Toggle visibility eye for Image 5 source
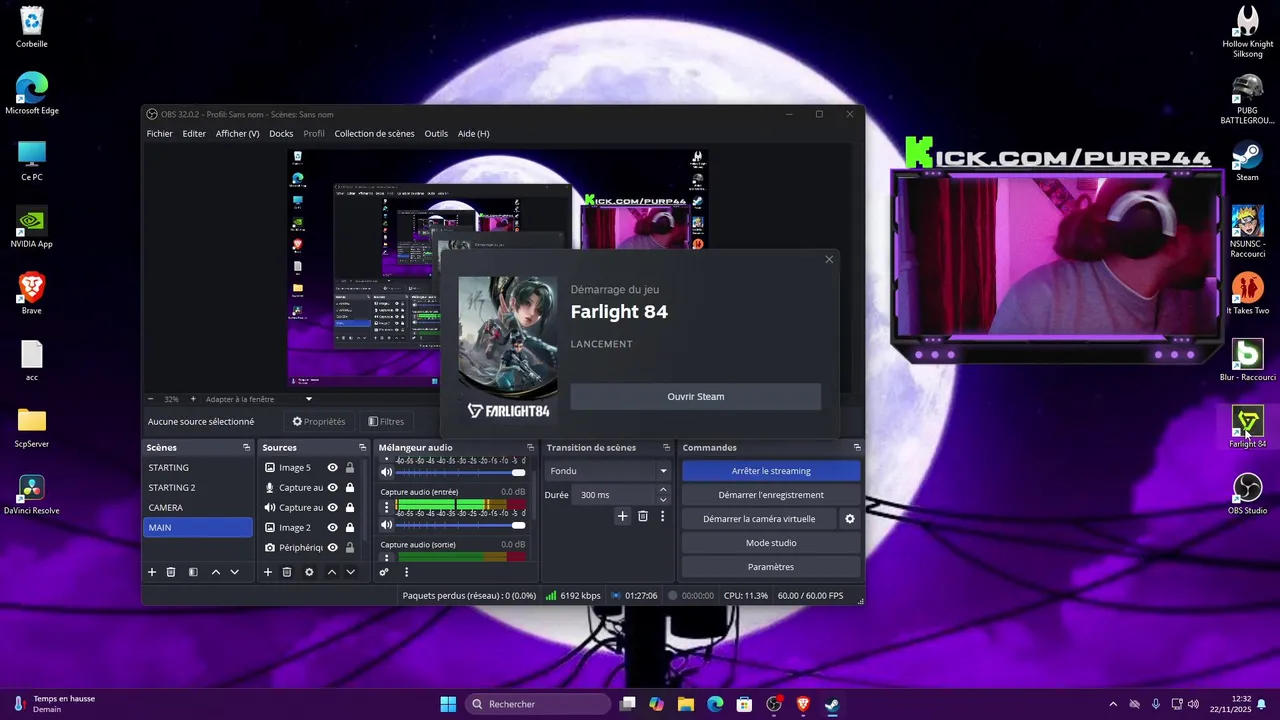 click(333, 467)
